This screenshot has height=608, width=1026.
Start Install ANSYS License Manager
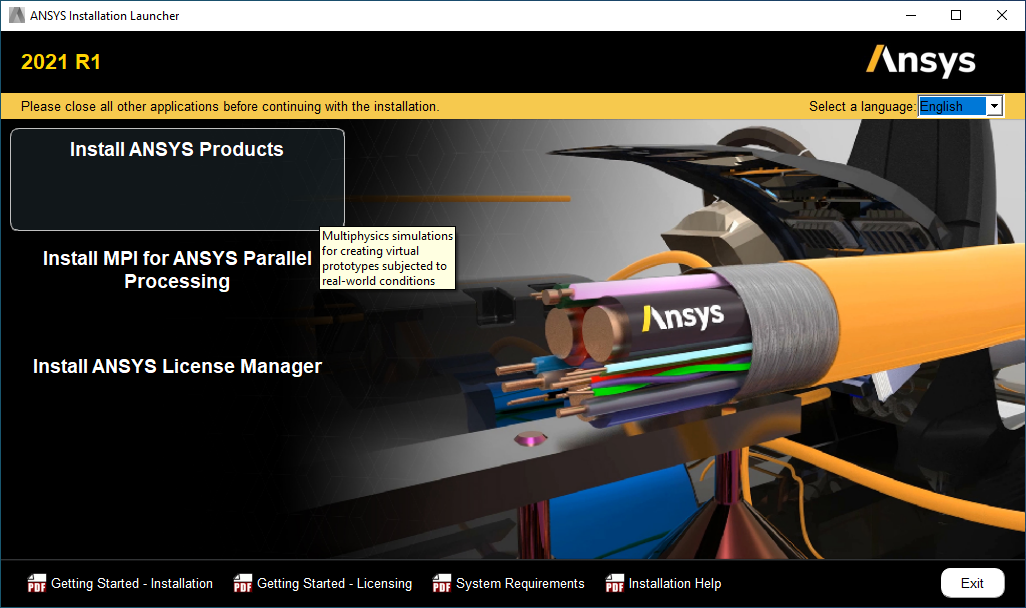176,366
